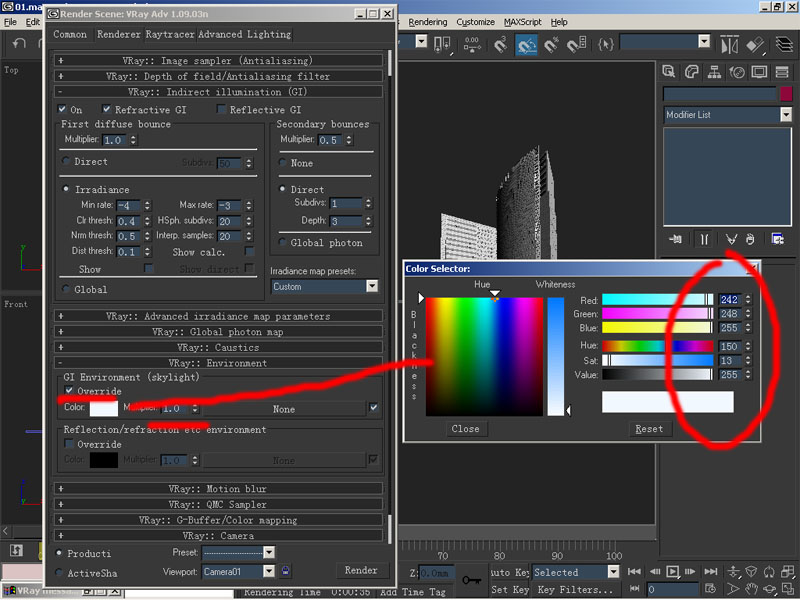Click the Pin Stack icon
The width and height of the screenshot is (800, 600).
[675, 239]
